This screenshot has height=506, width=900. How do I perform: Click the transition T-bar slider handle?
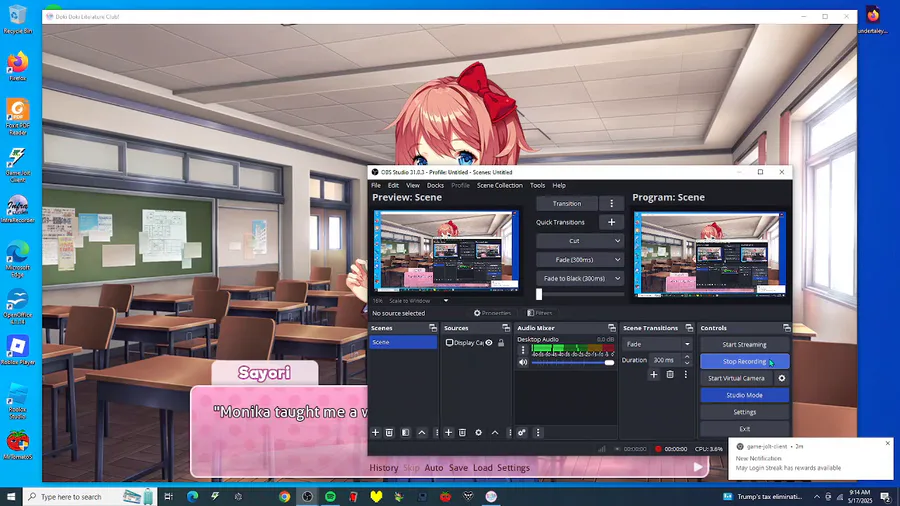(539, 294)
